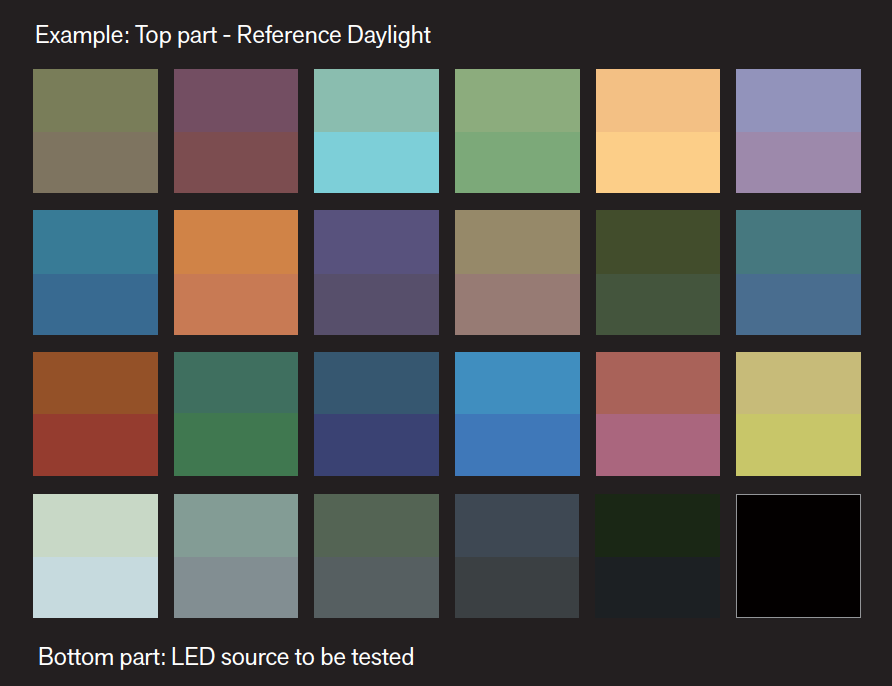The image size is (892, 686).
Task: Select the dark olive green swatch, second row
Action: coord(657,272)
